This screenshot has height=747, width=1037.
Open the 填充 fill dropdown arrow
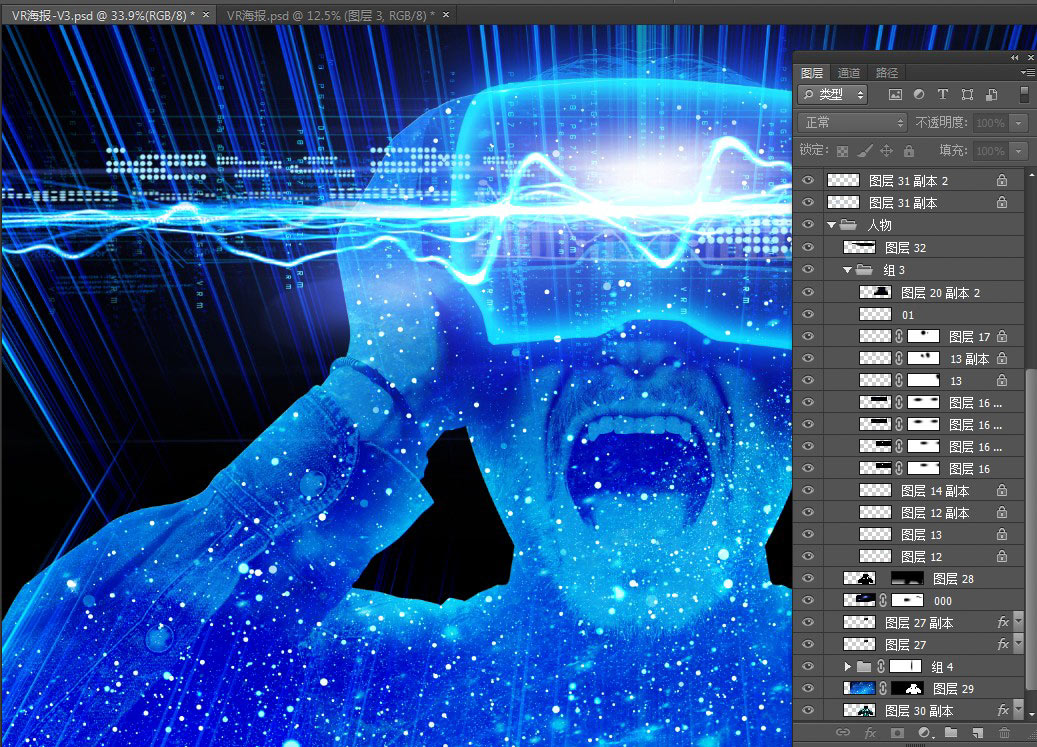click(1018, 151)
